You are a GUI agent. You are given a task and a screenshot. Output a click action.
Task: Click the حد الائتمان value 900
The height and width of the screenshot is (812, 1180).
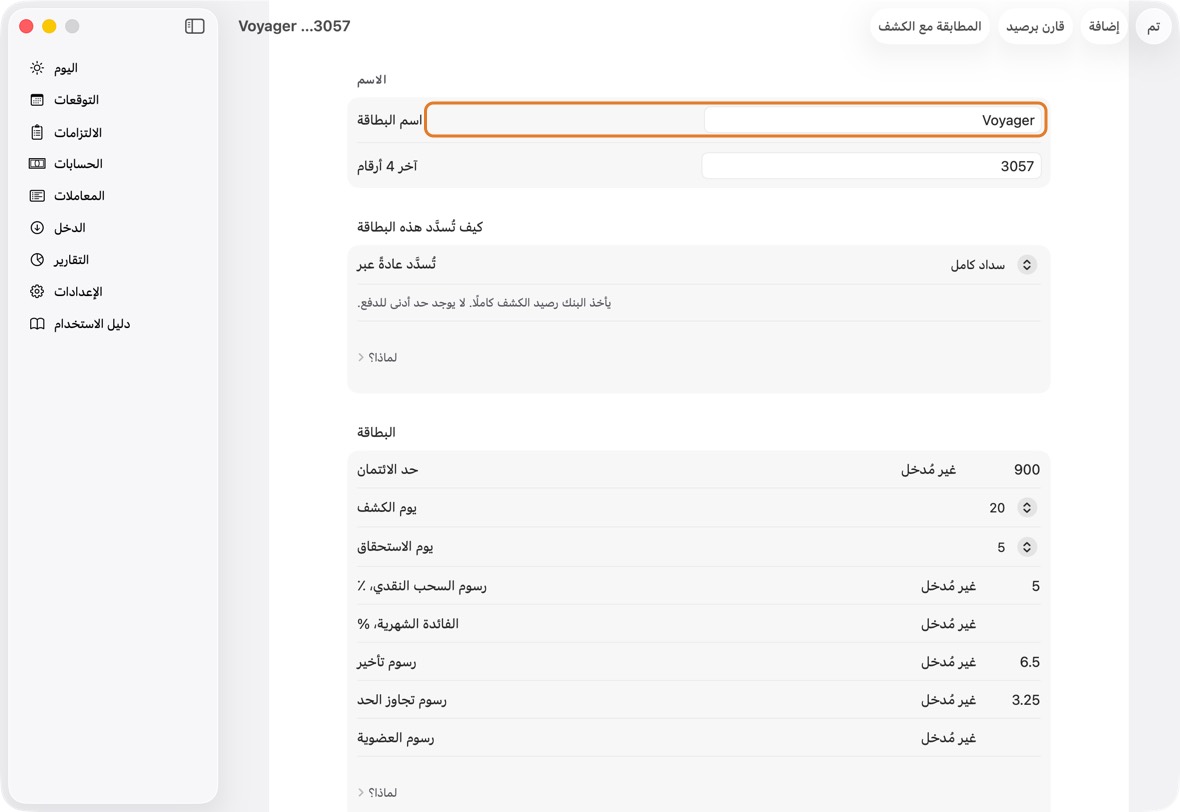click(1026, 470)
